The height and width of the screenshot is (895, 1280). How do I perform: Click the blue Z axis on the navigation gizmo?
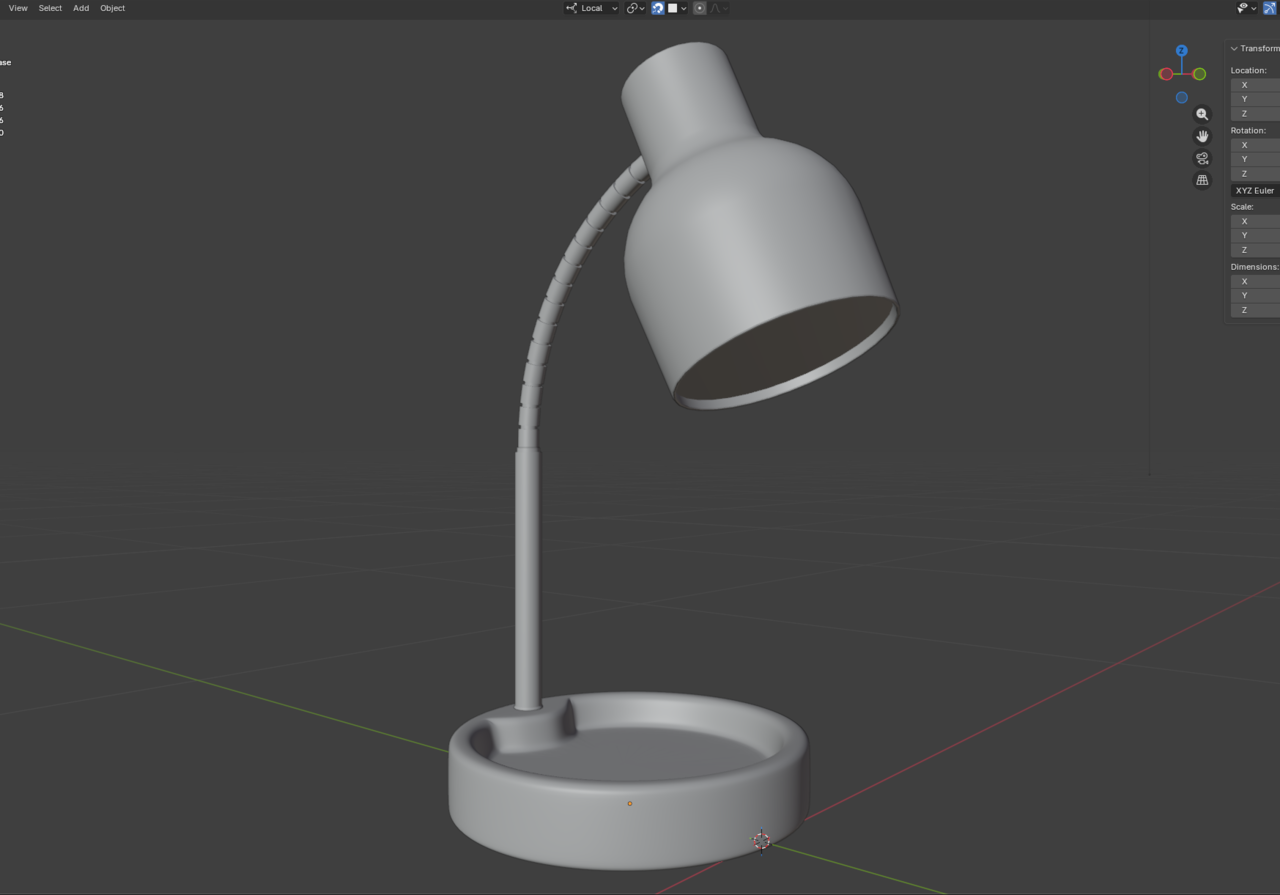(x=1182, y=50)
